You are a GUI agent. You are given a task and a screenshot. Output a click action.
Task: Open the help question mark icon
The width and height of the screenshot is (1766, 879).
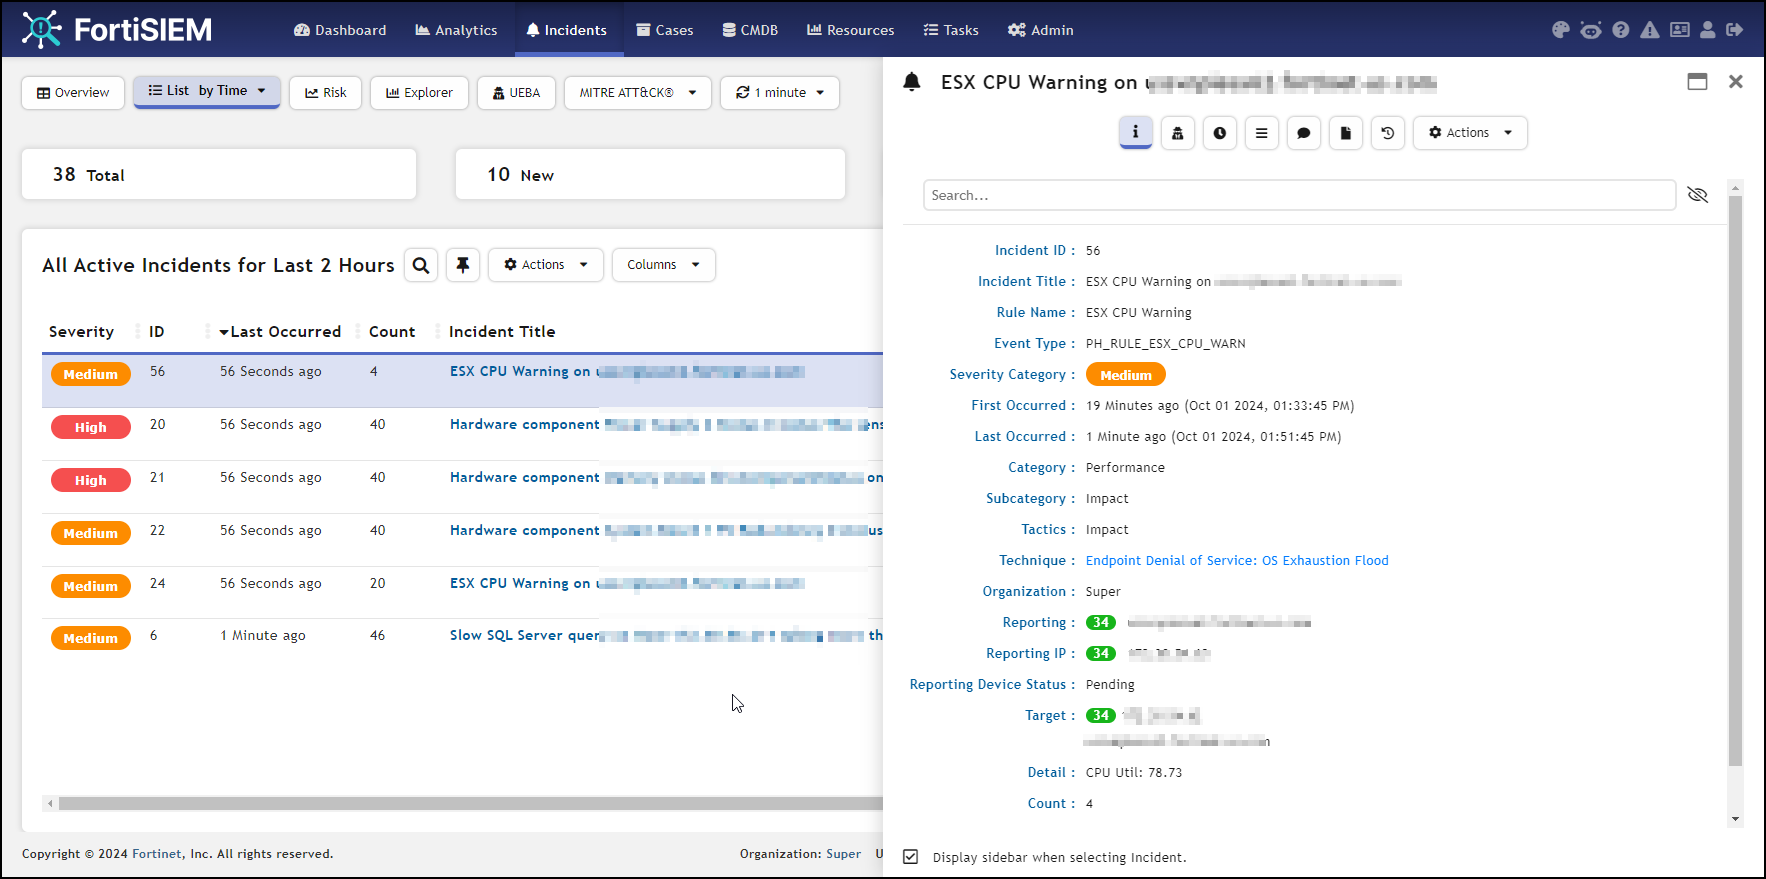tap(1621, 30)
